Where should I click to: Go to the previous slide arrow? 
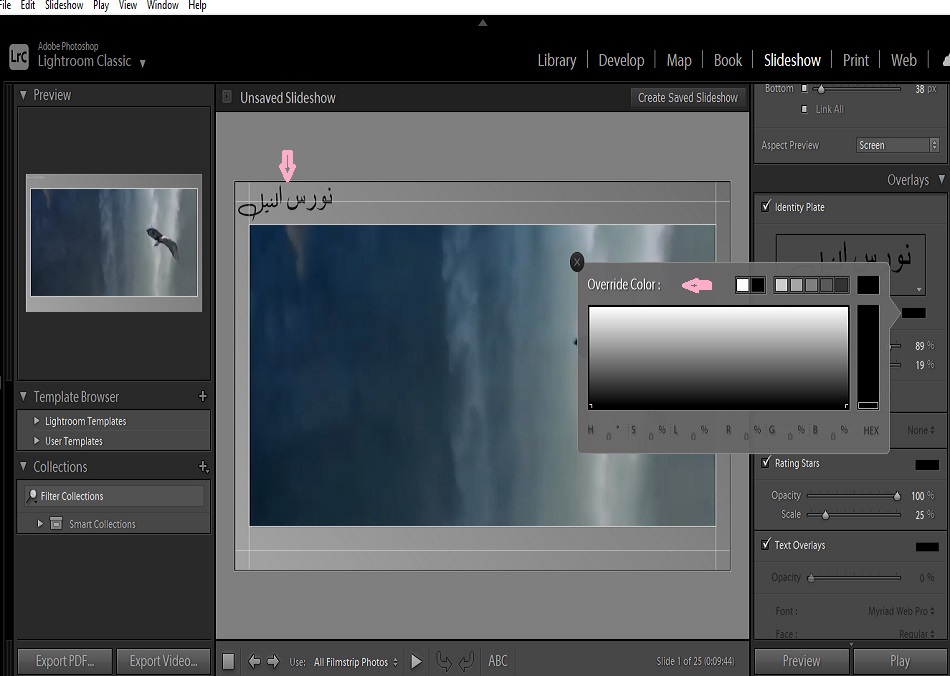(254, 661)
